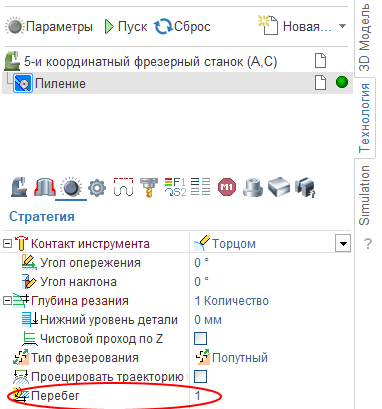Click the page icon in the Пиление row
This screenshot has width=382, height=409.
tap(320, 82)
